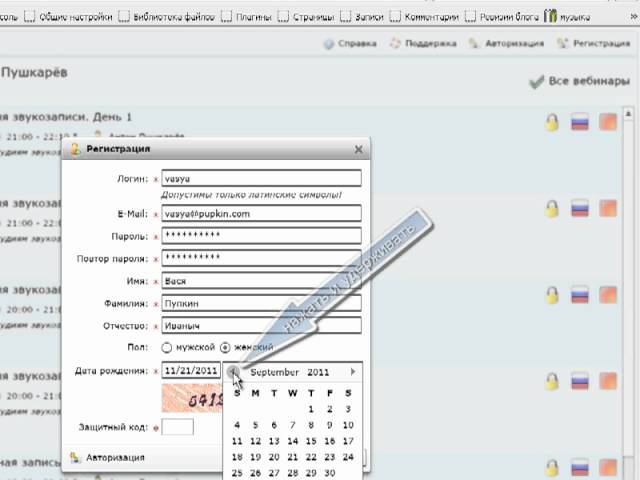Go to next month in calendar
This screenshot has width=640, height=480.
click(x=353, y=372)
